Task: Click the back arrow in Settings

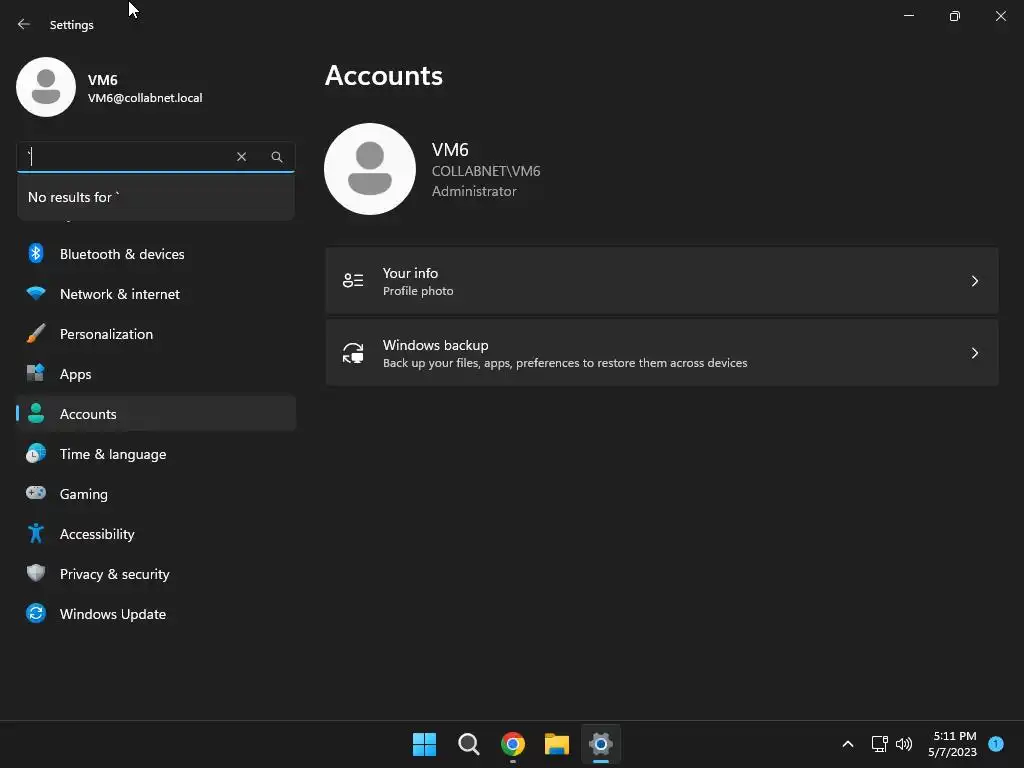Action: pos(24,24)
